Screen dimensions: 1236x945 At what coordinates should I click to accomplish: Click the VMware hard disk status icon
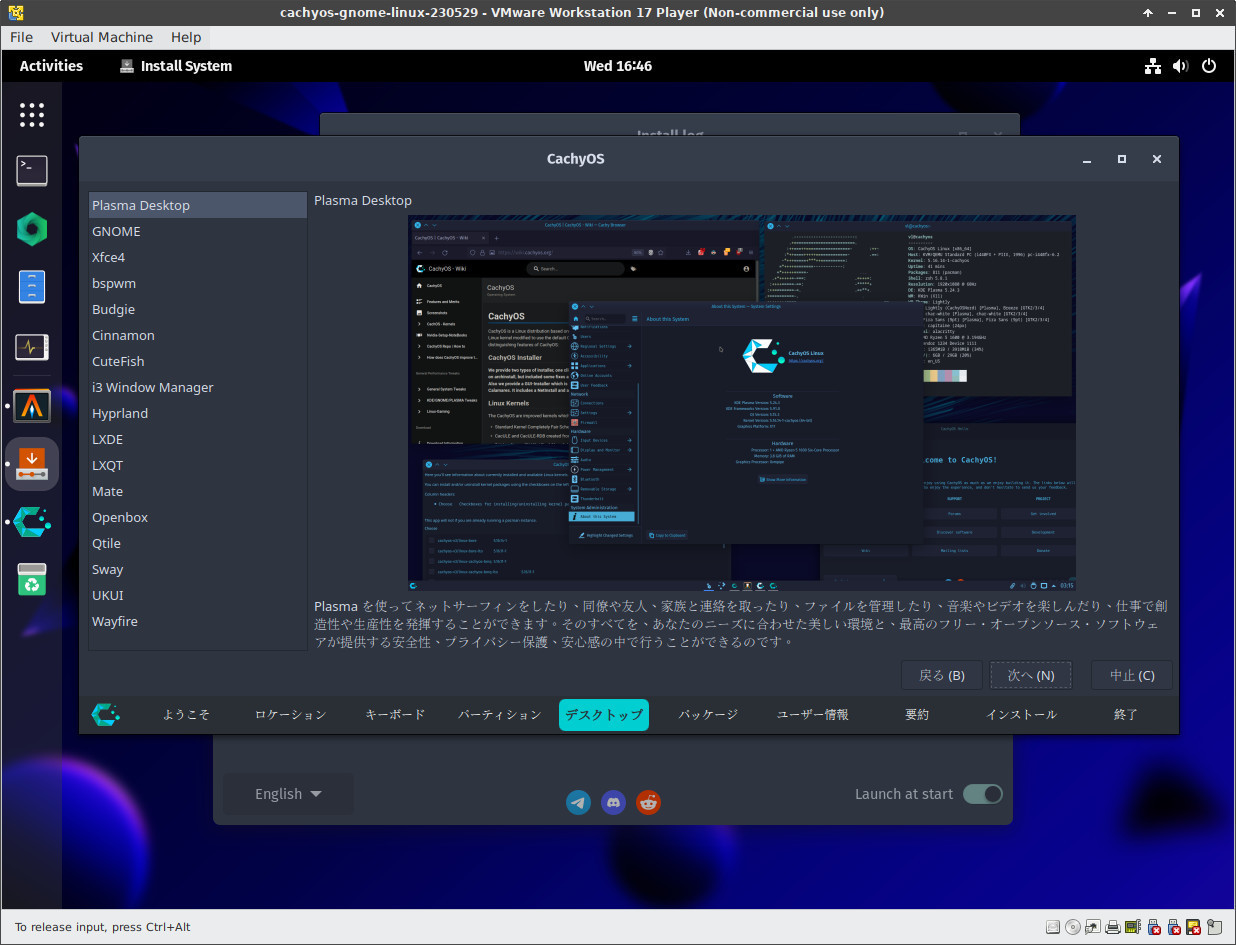coord(1051,927)
